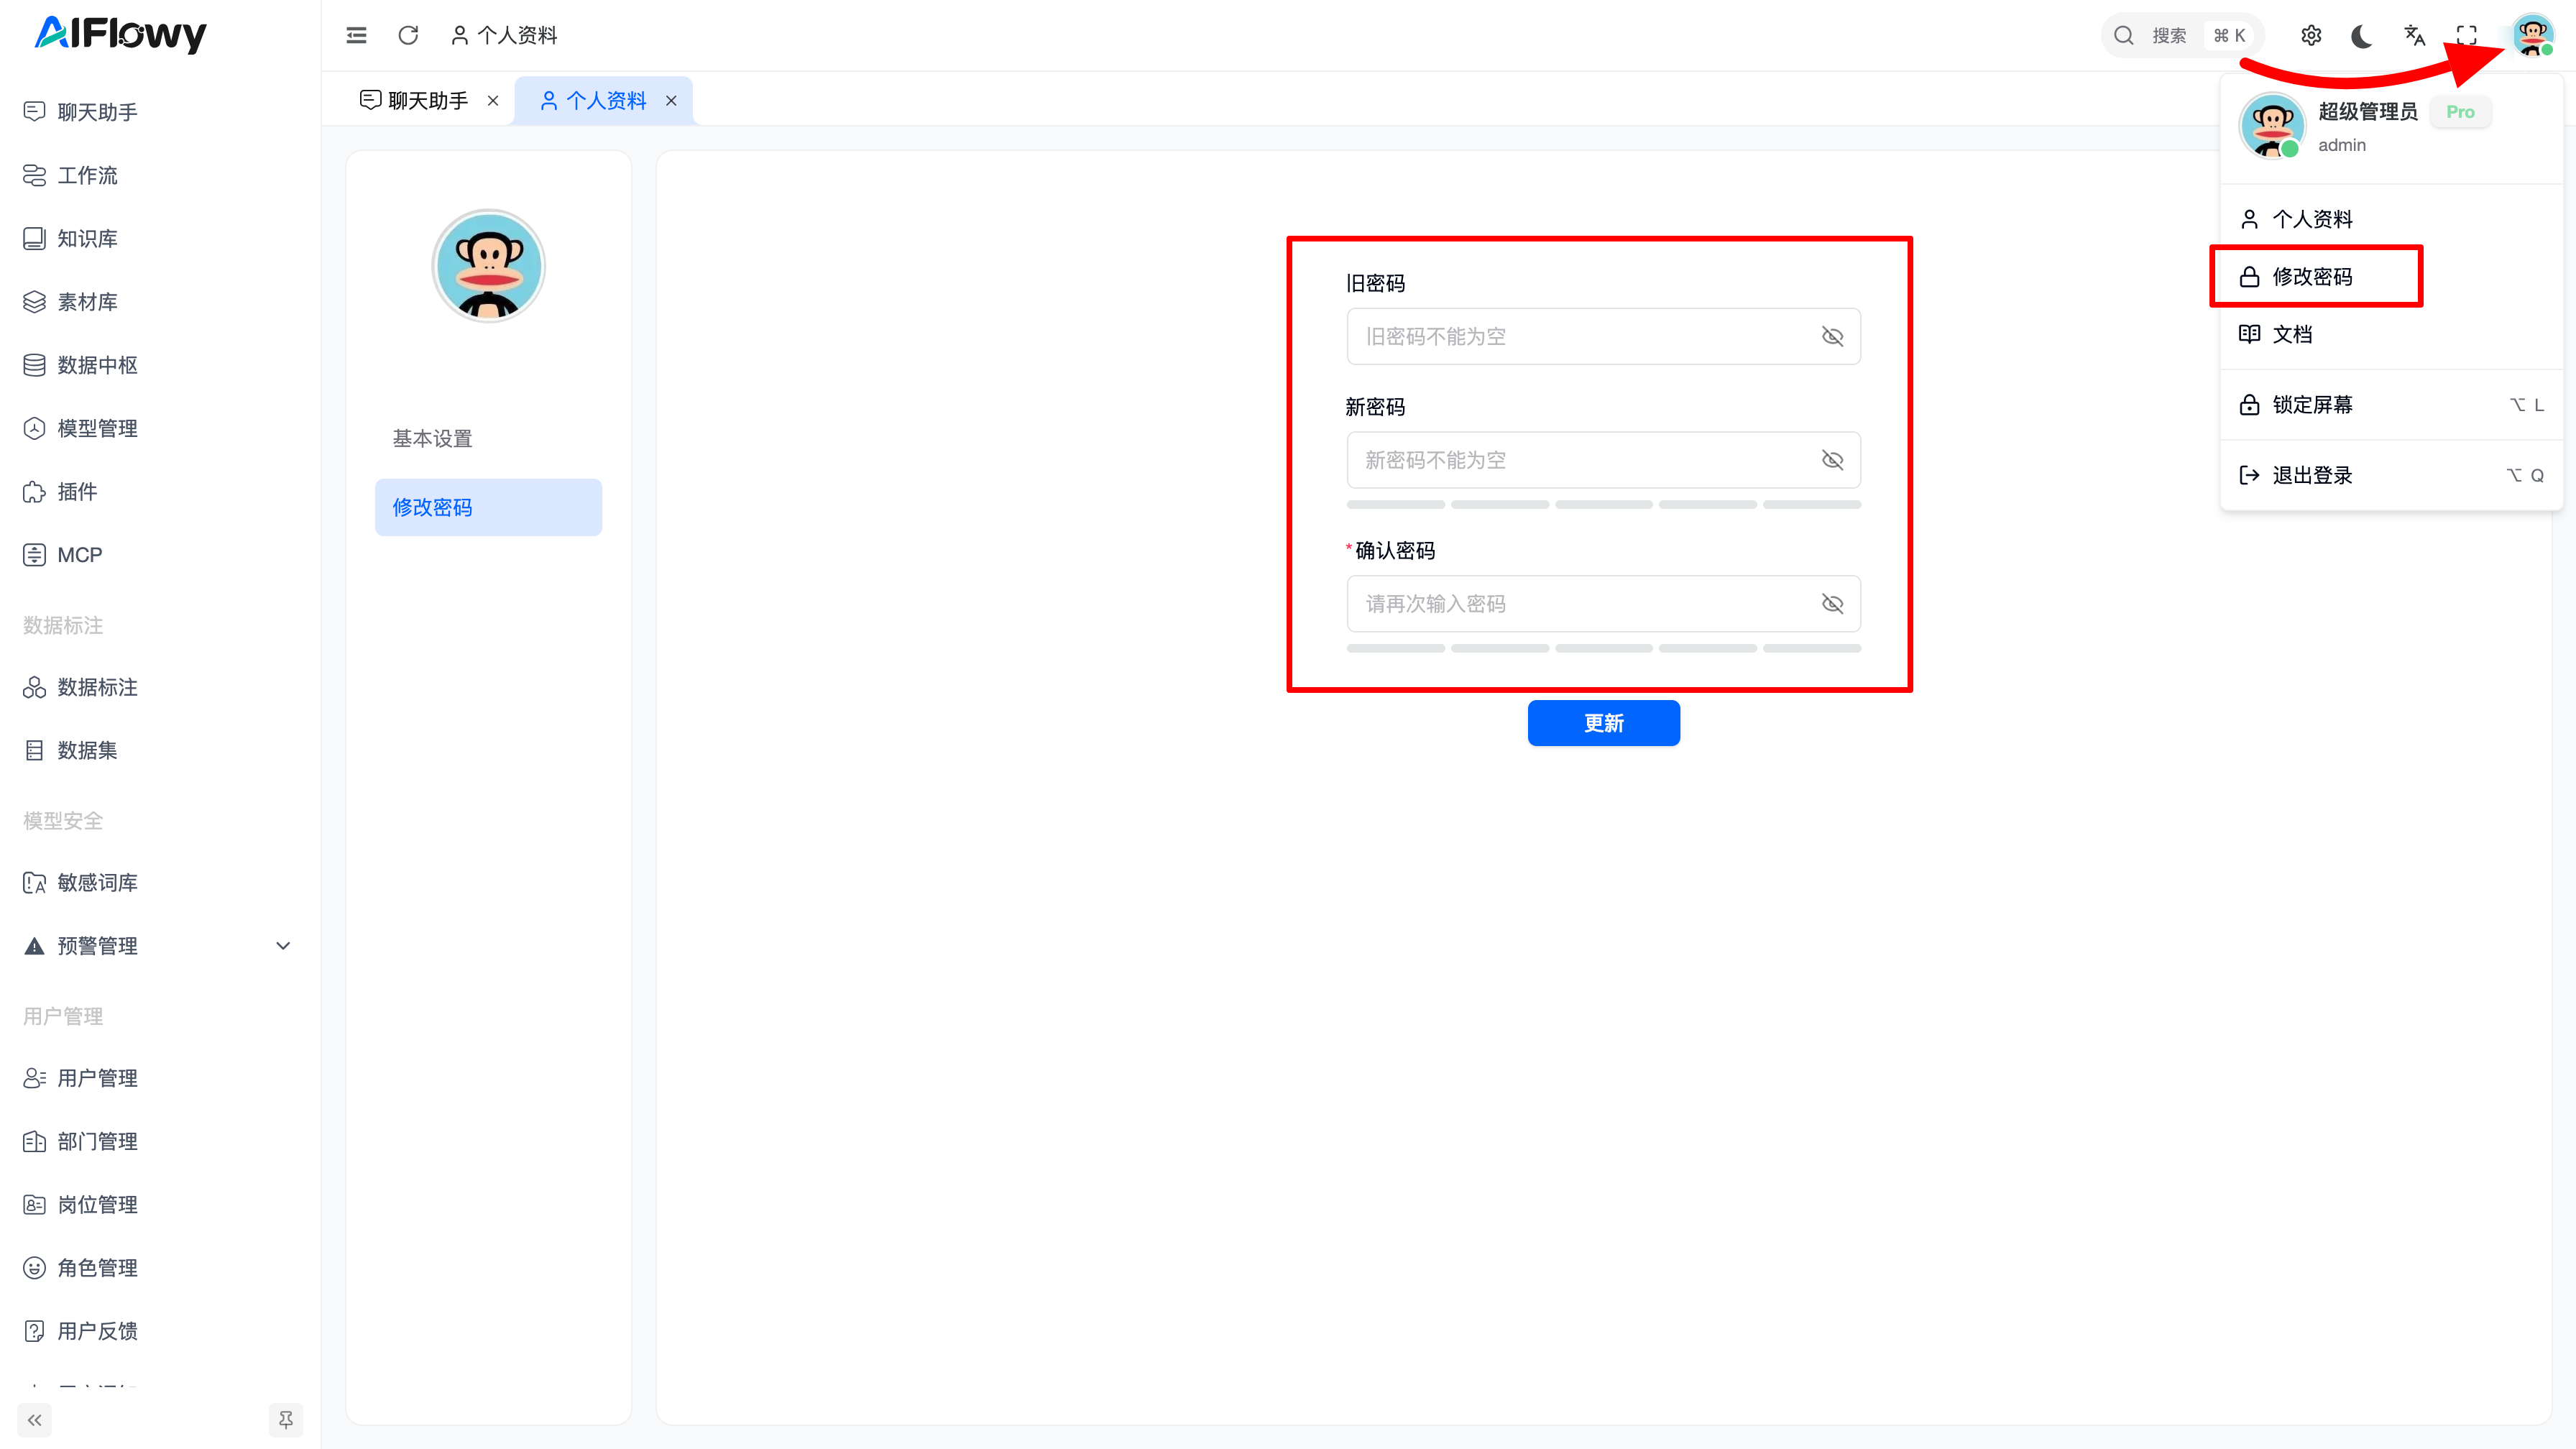Switch to dark mode with the moon icon

pos(2362,36)
